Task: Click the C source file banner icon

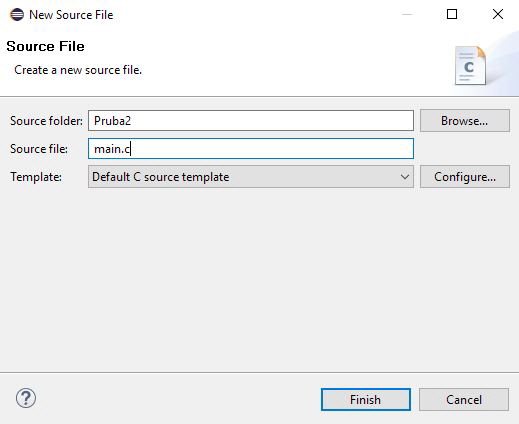Action: (x=470, y=66)
